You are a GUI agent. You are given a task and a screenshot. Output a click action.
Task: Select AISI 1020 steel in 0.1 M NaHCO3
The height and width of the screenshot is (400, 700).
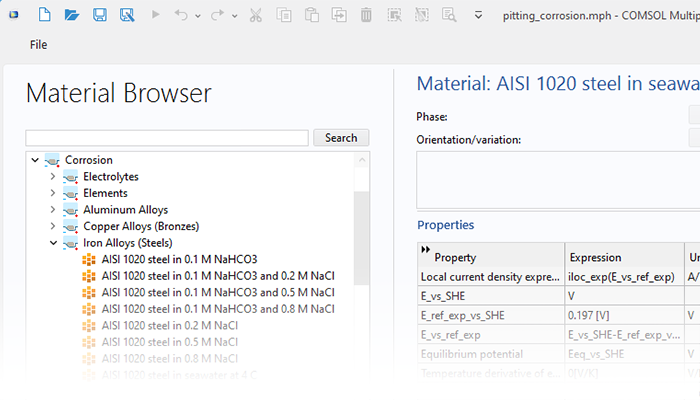tap(179, 260)
